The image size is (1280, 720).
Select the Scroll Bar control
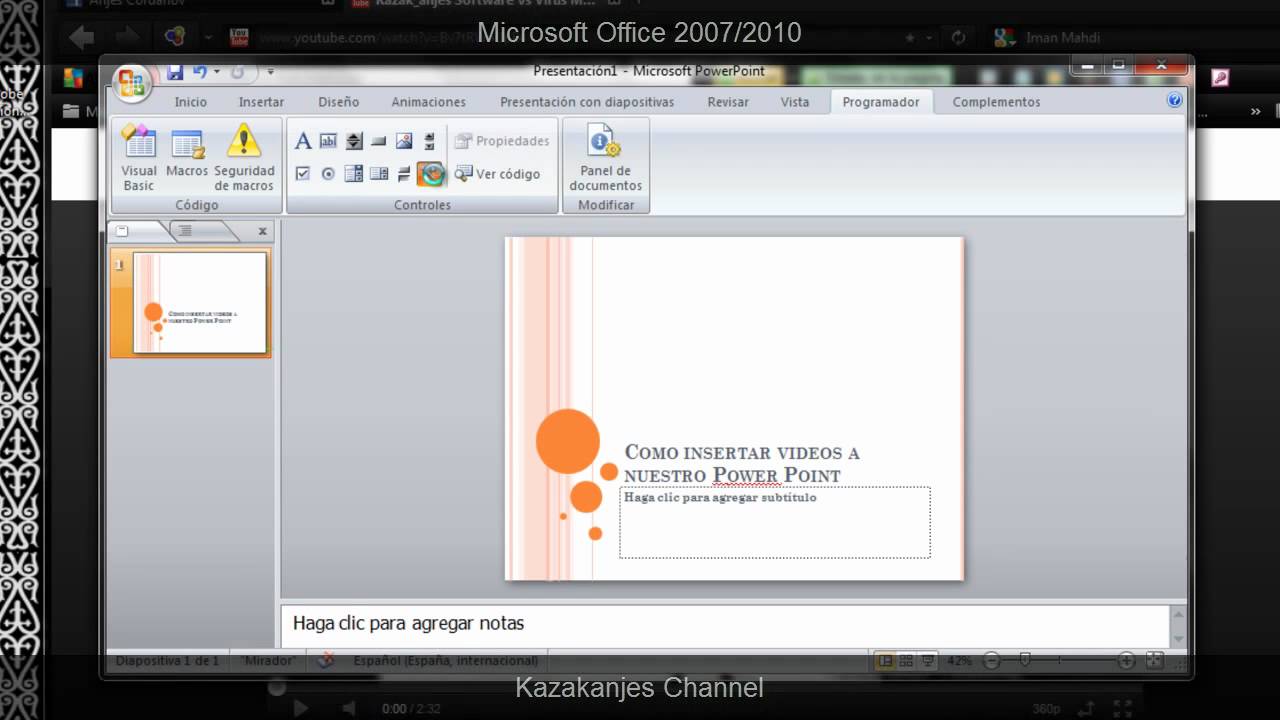(429, 141)
